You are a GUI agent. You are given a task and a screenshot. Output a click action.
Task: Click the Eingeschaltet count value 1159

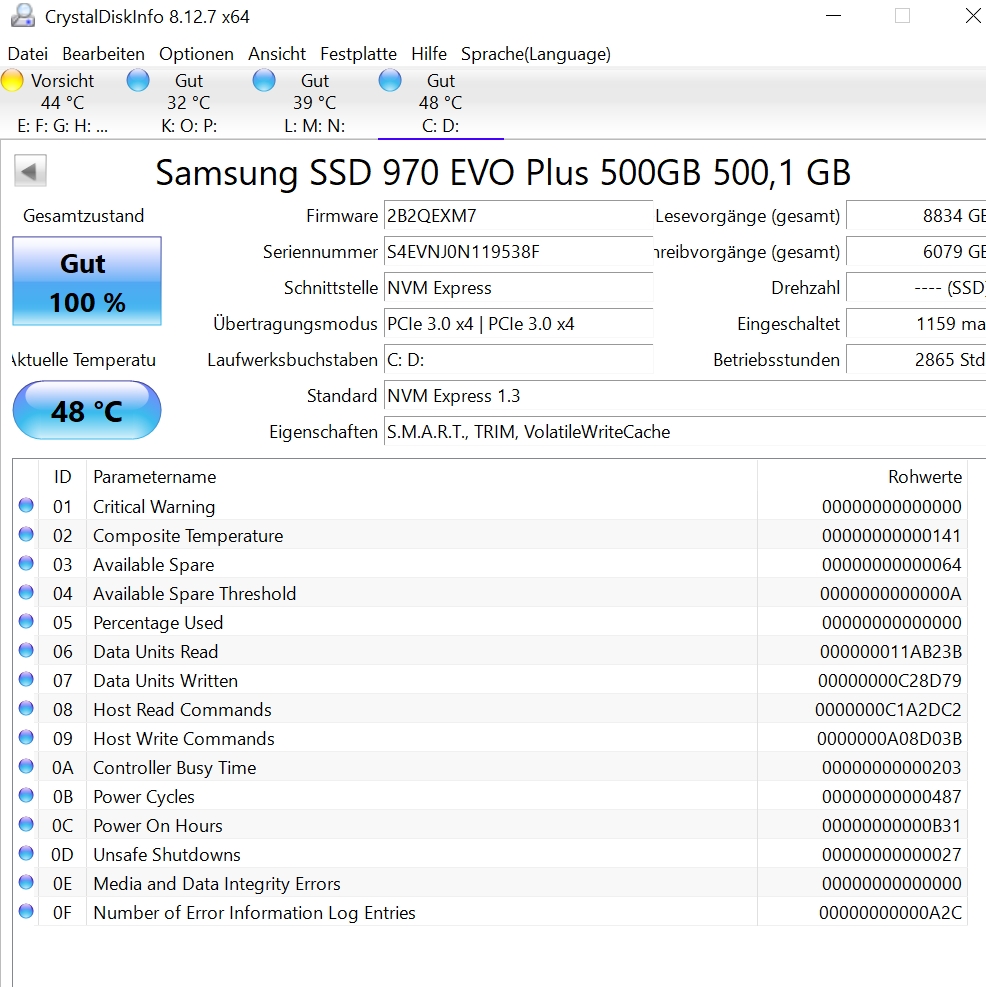point(916,324)
